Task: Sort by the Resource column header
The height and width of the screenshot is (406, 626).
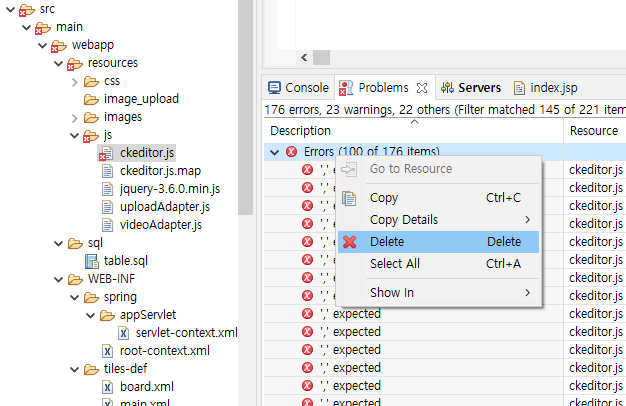Action: [x=595, y=131]
